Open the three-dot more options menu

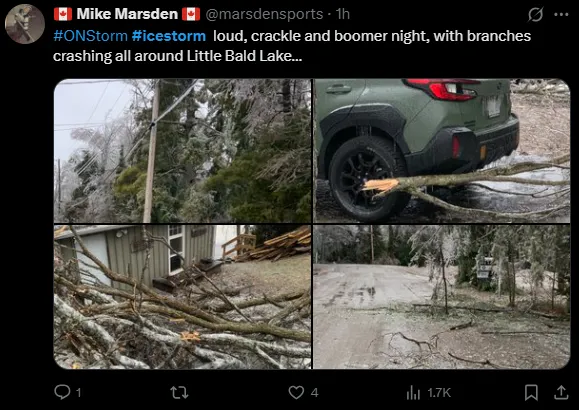point(561,15)
